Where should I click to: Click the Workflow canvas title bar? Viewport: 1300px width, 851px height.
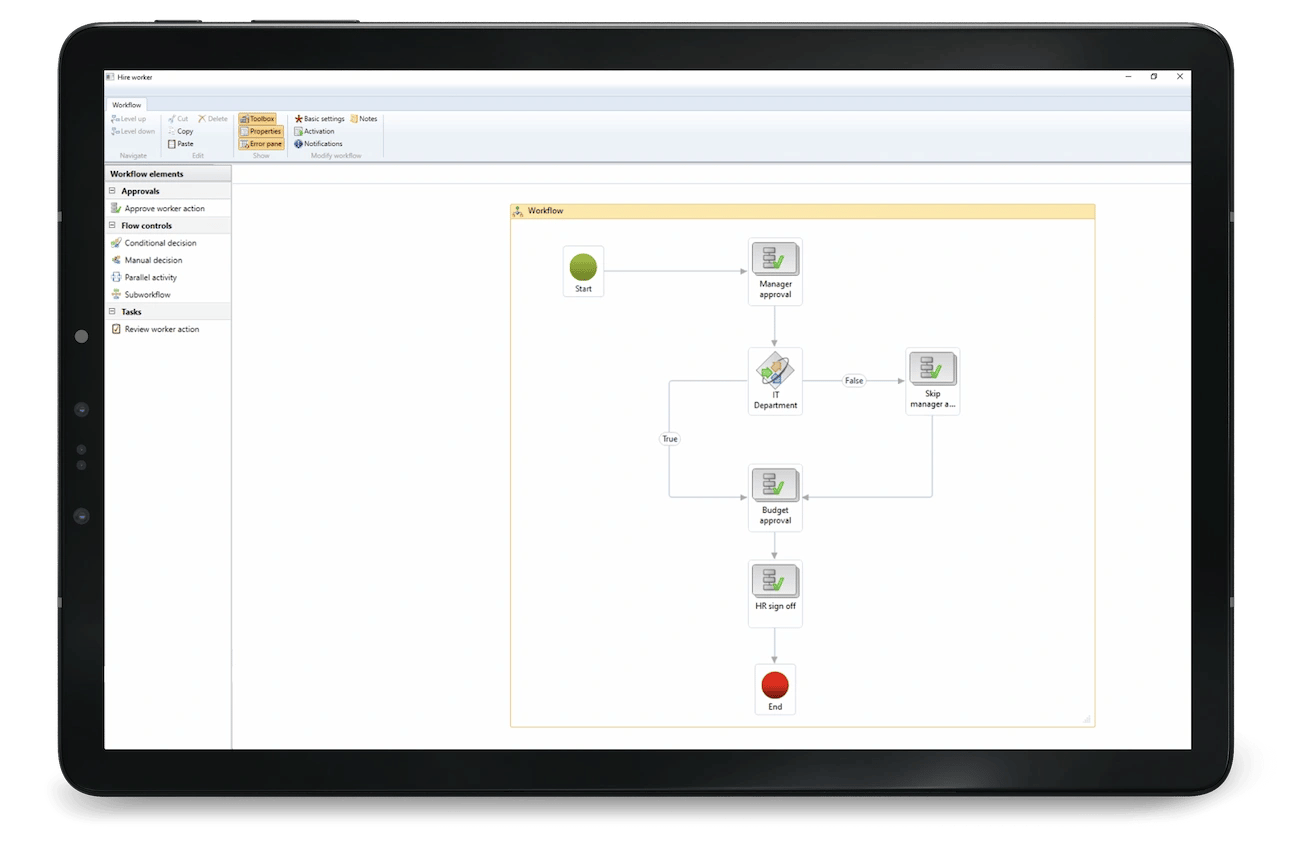pos(802,211)
